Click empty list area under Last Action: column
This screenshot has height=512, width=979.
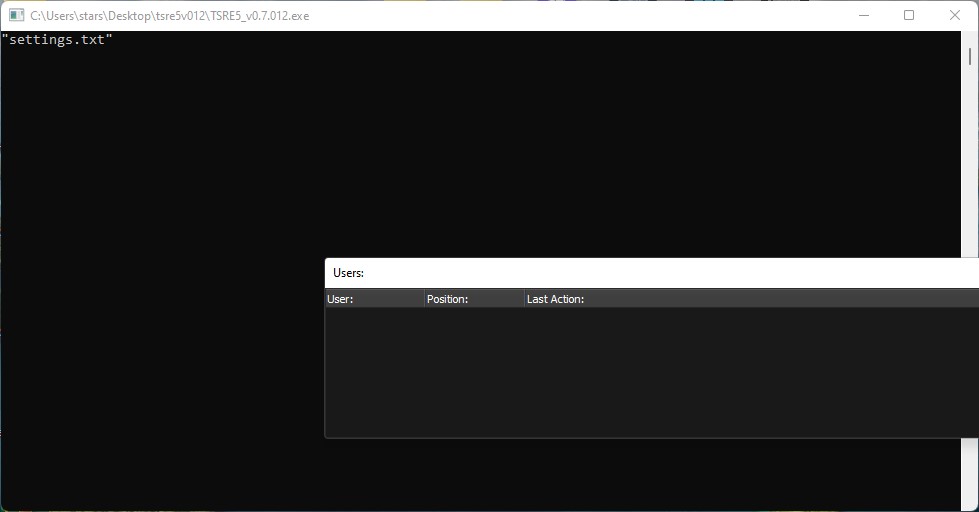coord(750,370)
